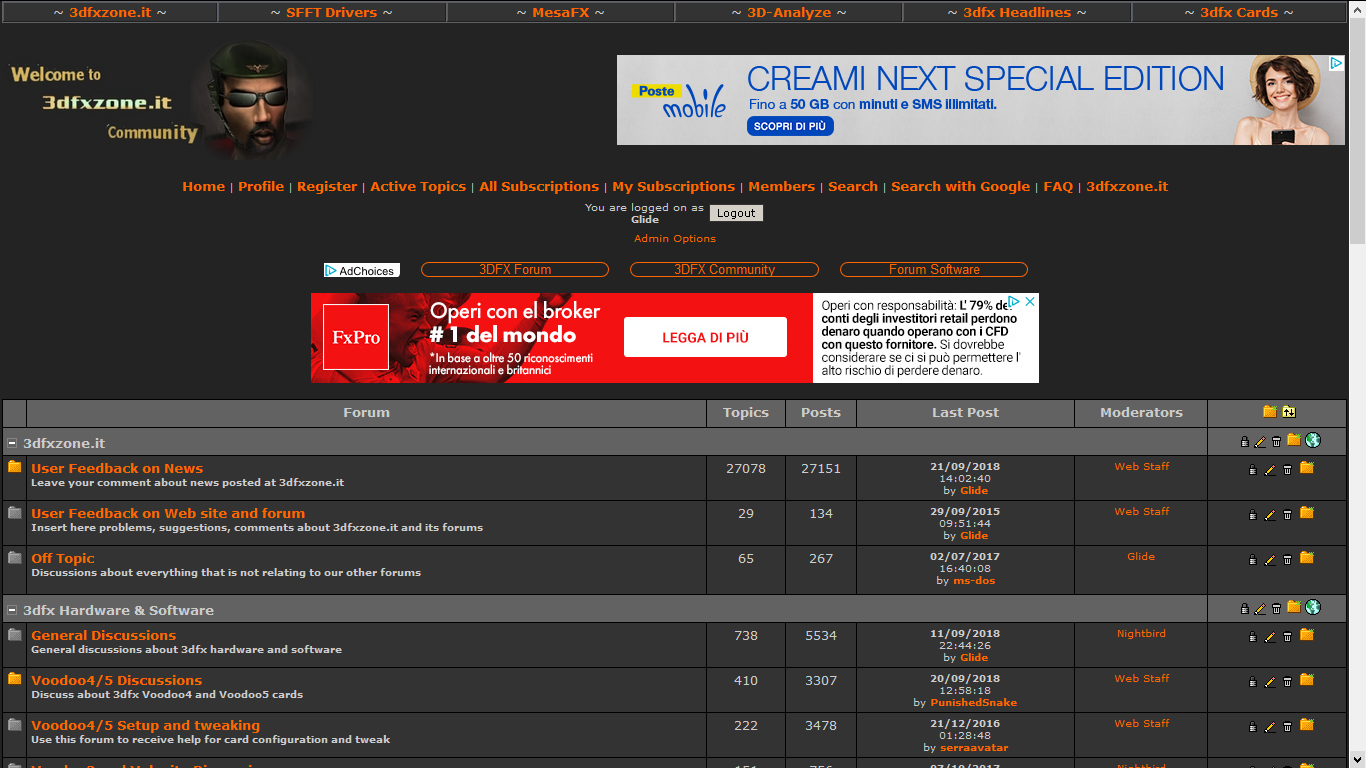Edit the 3dfx Hardware & Software category

(x=1260, y=608)
